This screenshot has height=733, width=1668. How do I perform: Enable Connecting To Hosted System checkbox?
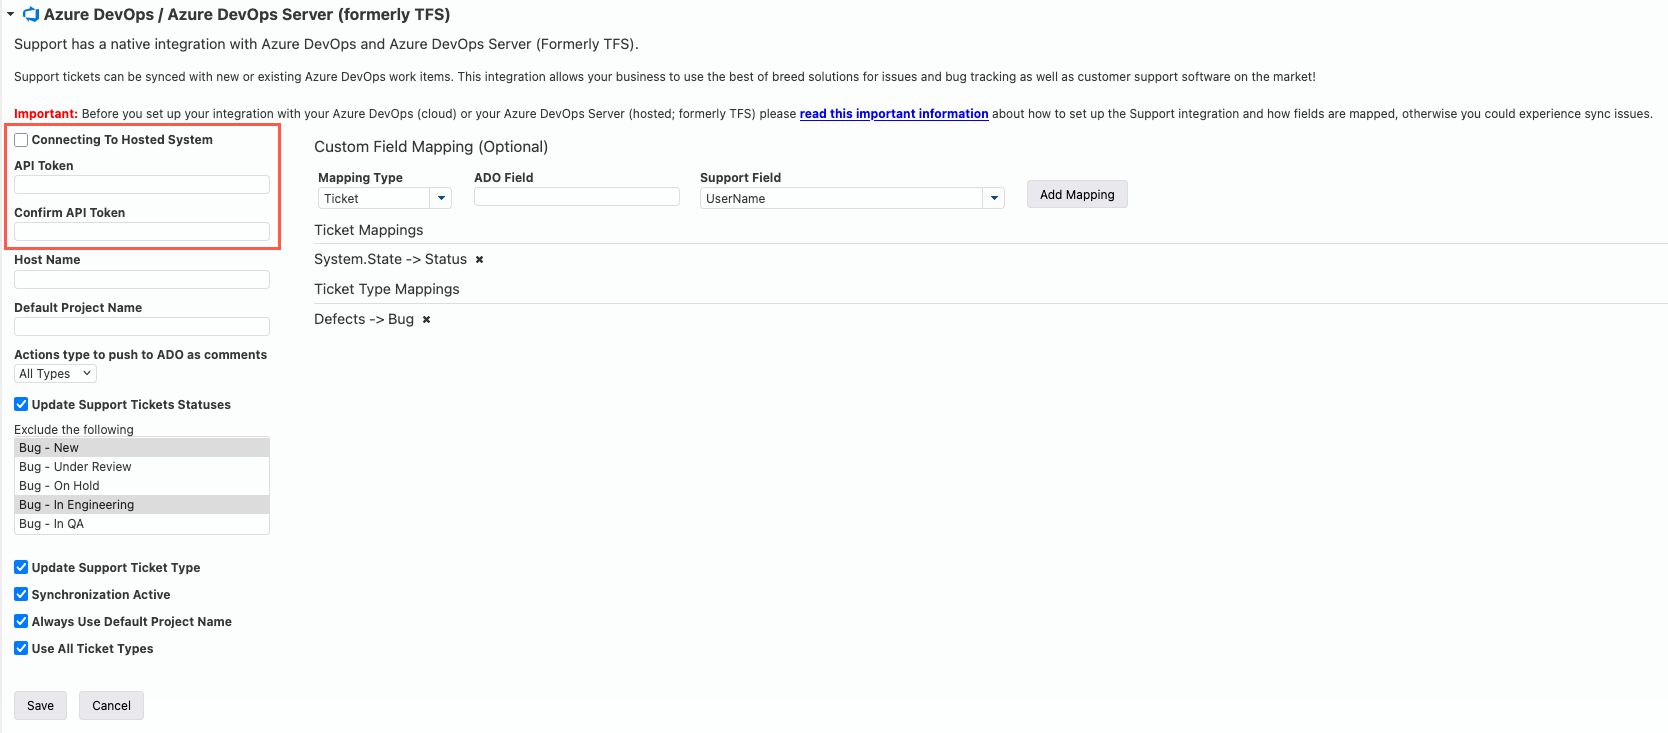[21, 140]
